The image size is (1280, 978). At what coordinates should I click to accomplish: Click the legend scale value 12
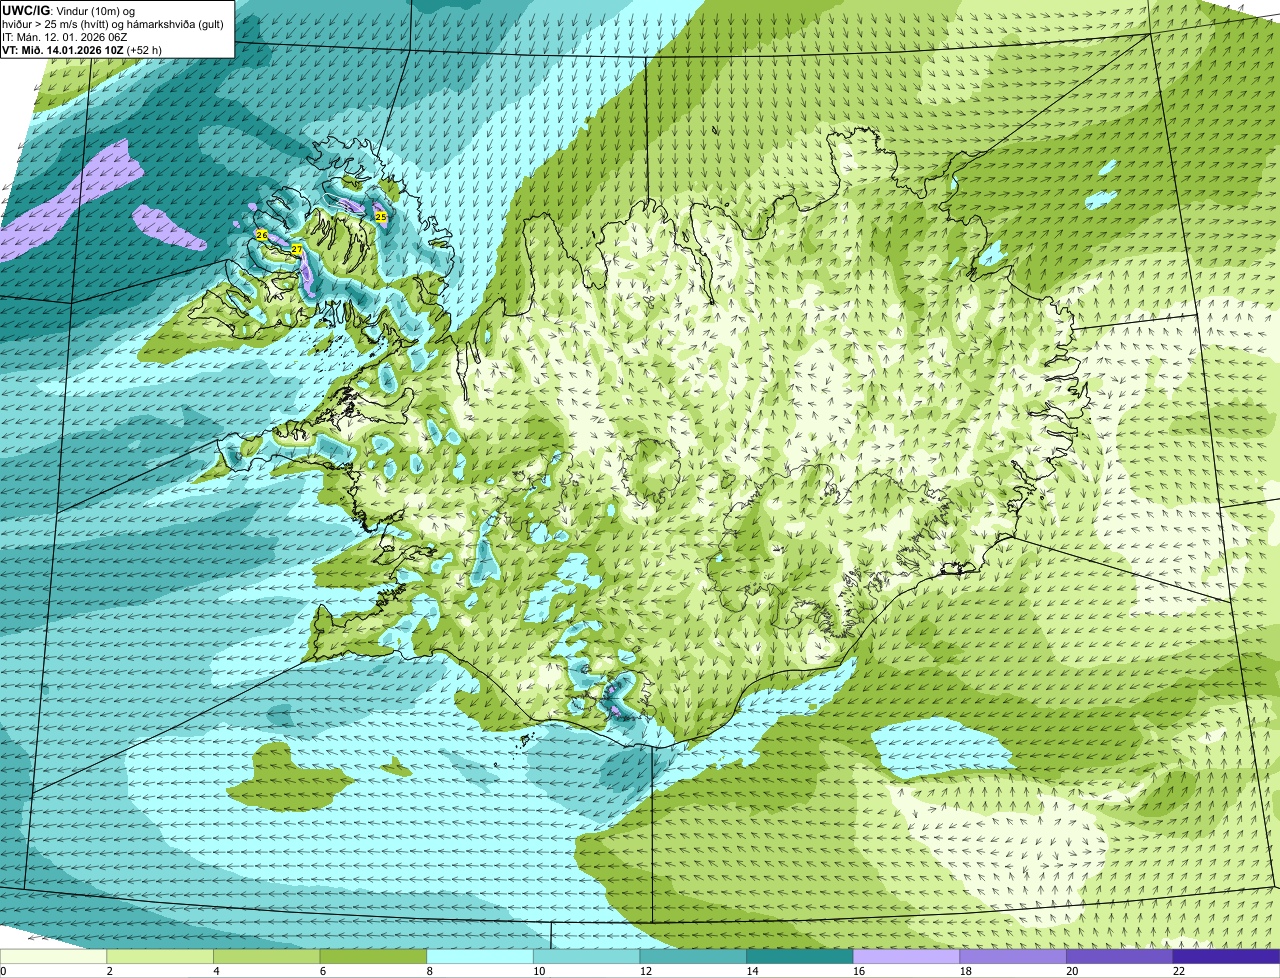pos(646,971)
